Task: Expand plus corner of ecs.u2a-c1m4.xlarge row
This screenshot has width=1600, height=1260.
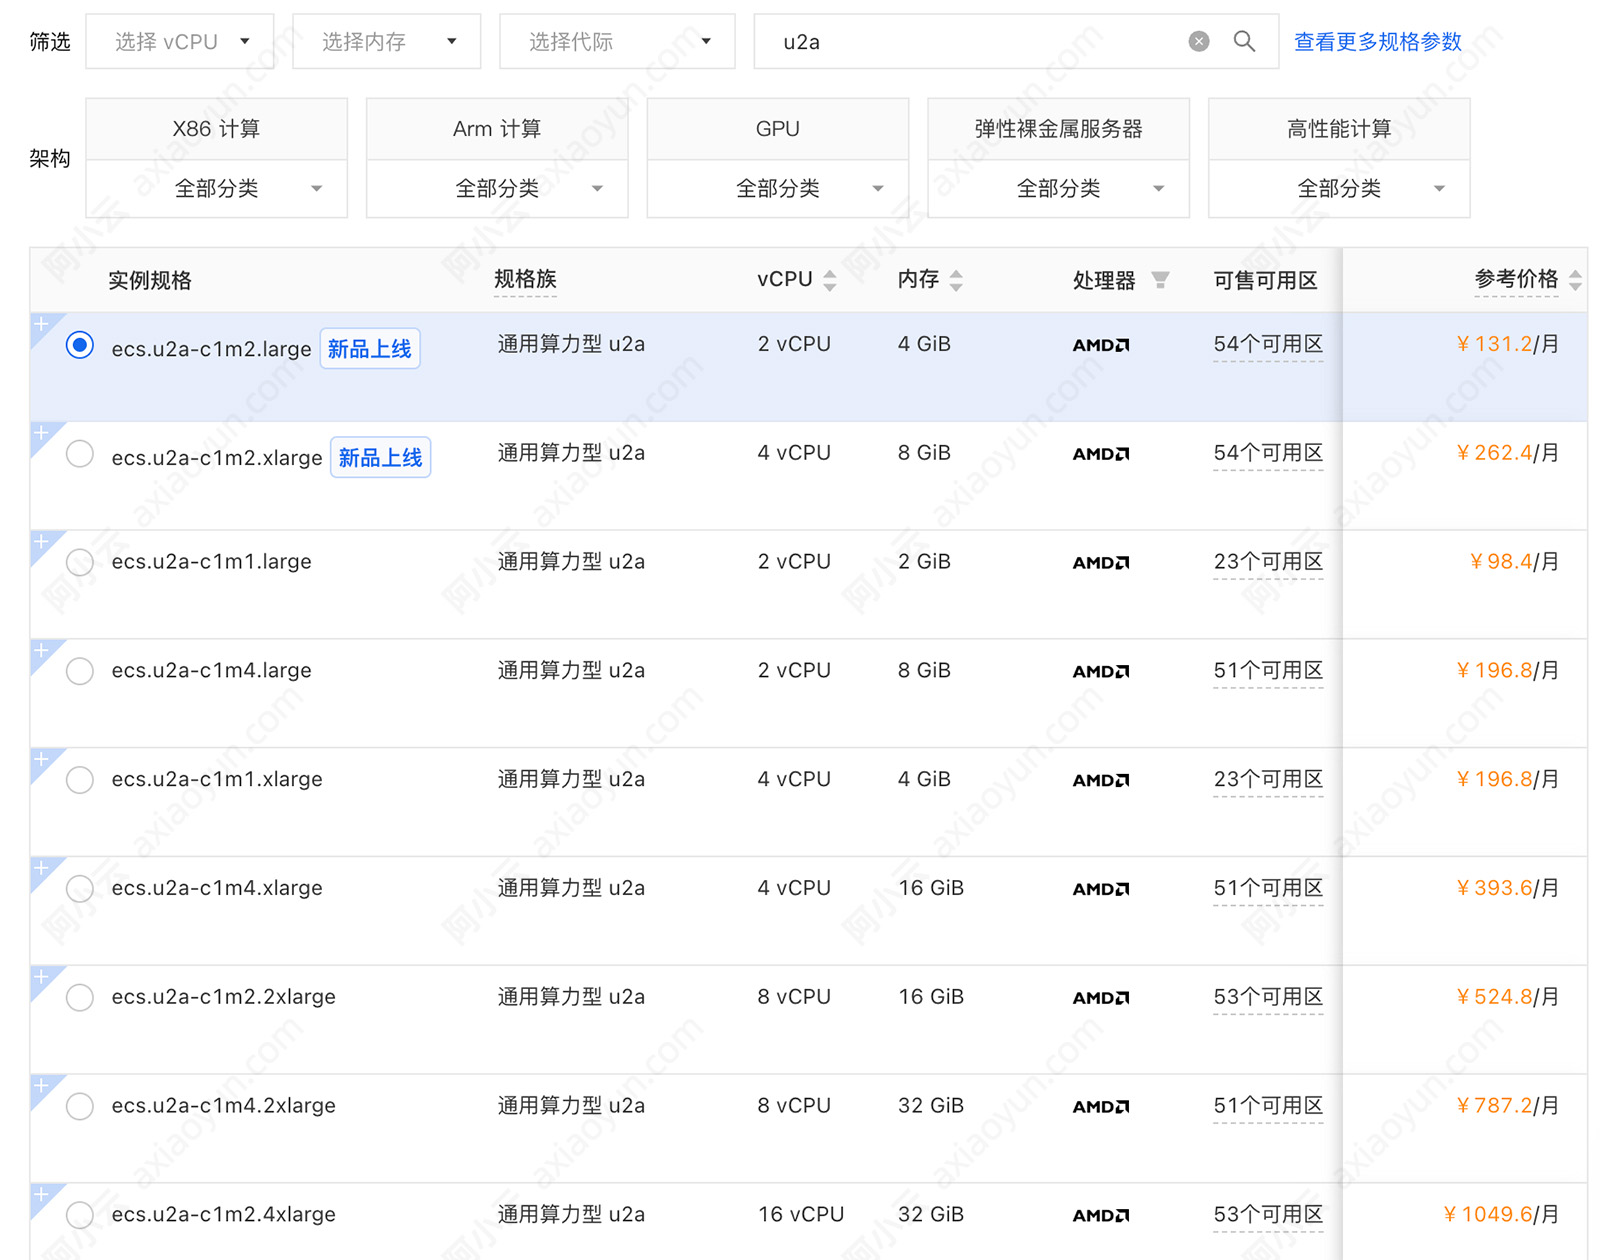Action: pyautogui.click(x=42, y=870)
